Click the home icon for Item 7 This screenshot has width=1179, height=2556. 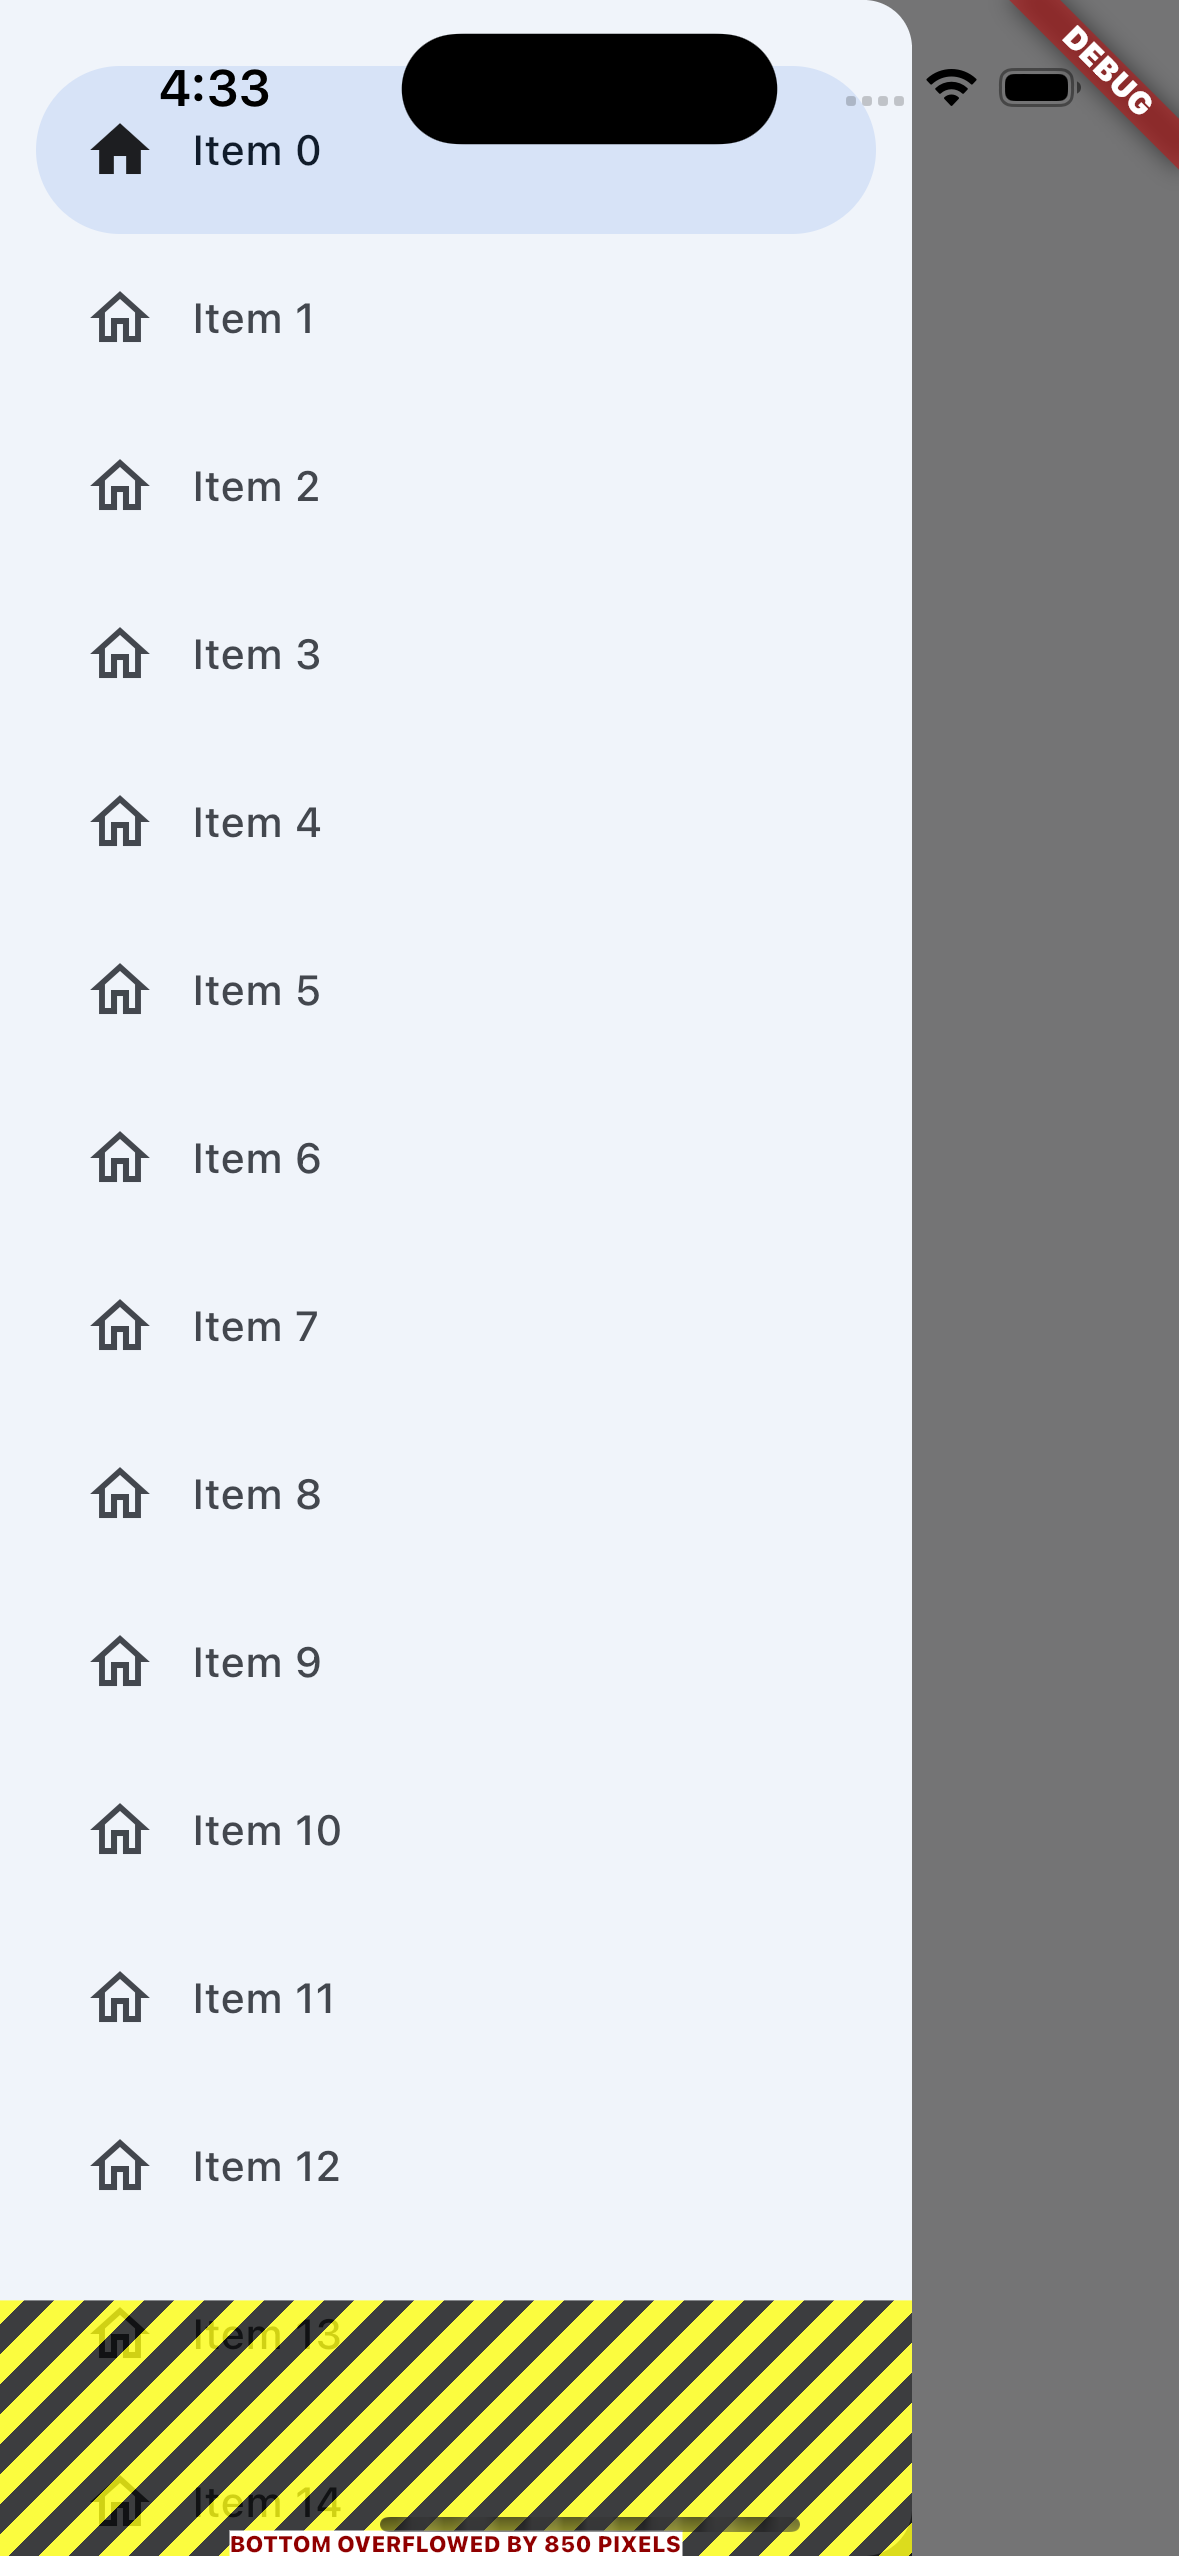tap(121, 1326)
